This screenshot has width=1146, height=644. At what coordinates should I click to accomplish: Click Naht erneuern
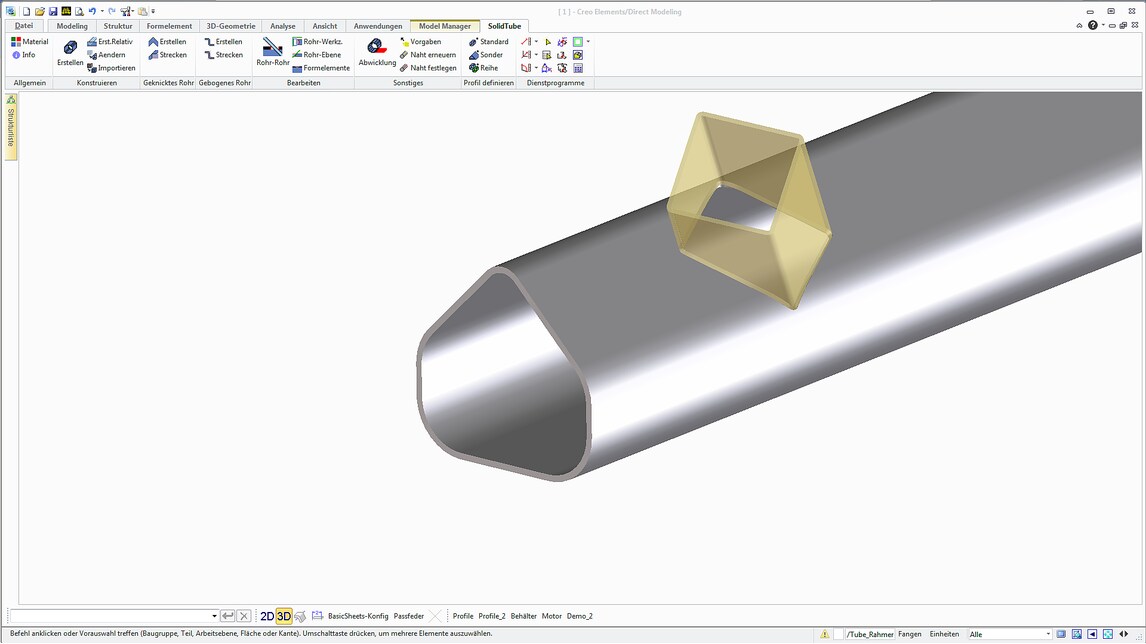pos(428,55)
